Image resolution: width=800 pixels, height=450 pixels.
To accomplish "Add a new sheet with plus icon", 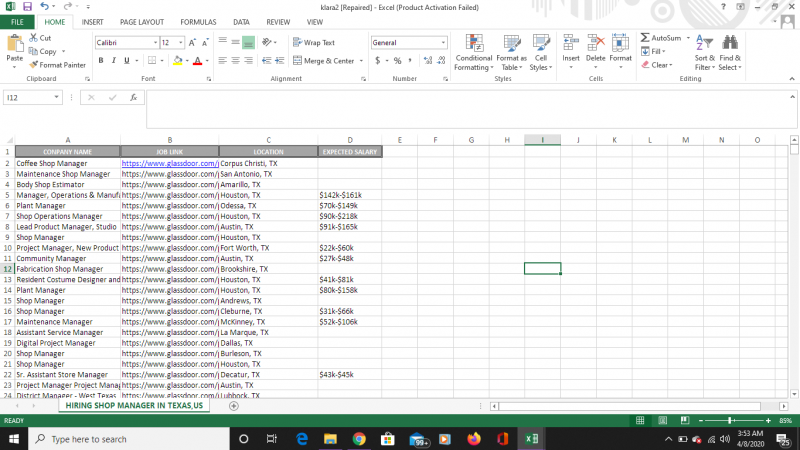I will tap(234, 406).
